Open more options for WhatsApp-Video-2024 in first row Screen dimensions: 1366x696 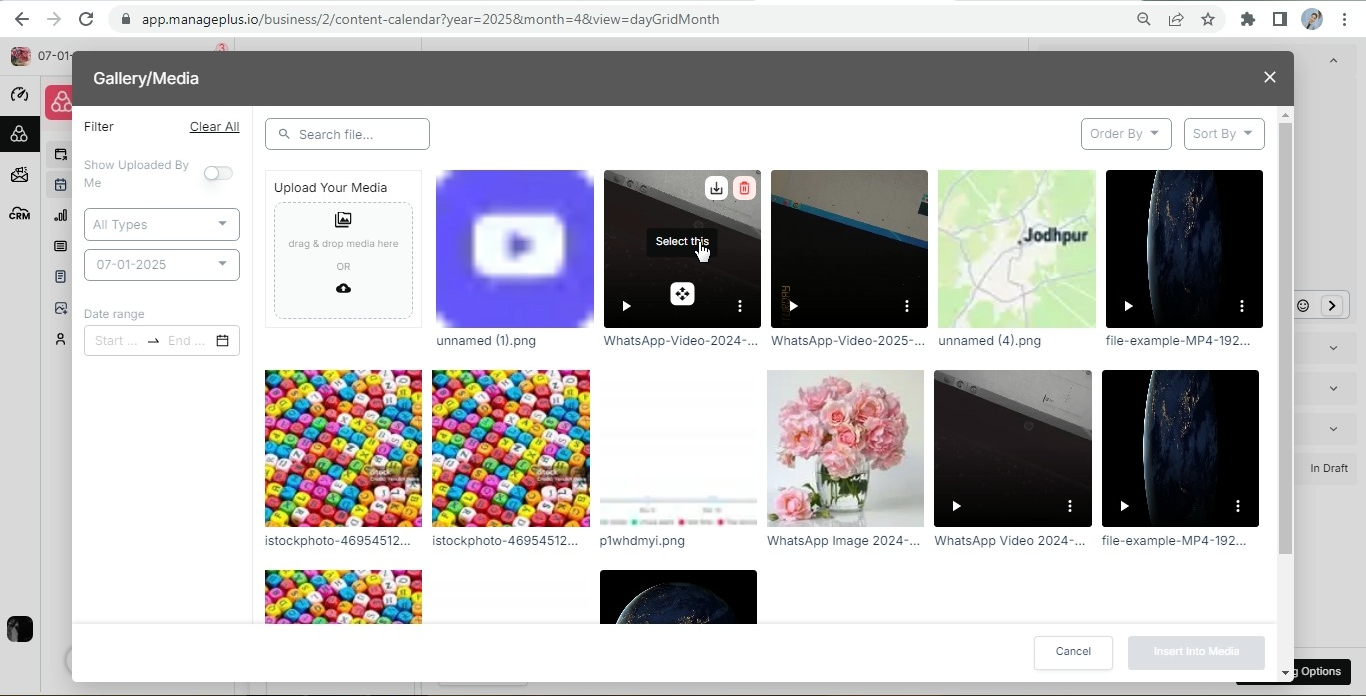click(740, 306)
